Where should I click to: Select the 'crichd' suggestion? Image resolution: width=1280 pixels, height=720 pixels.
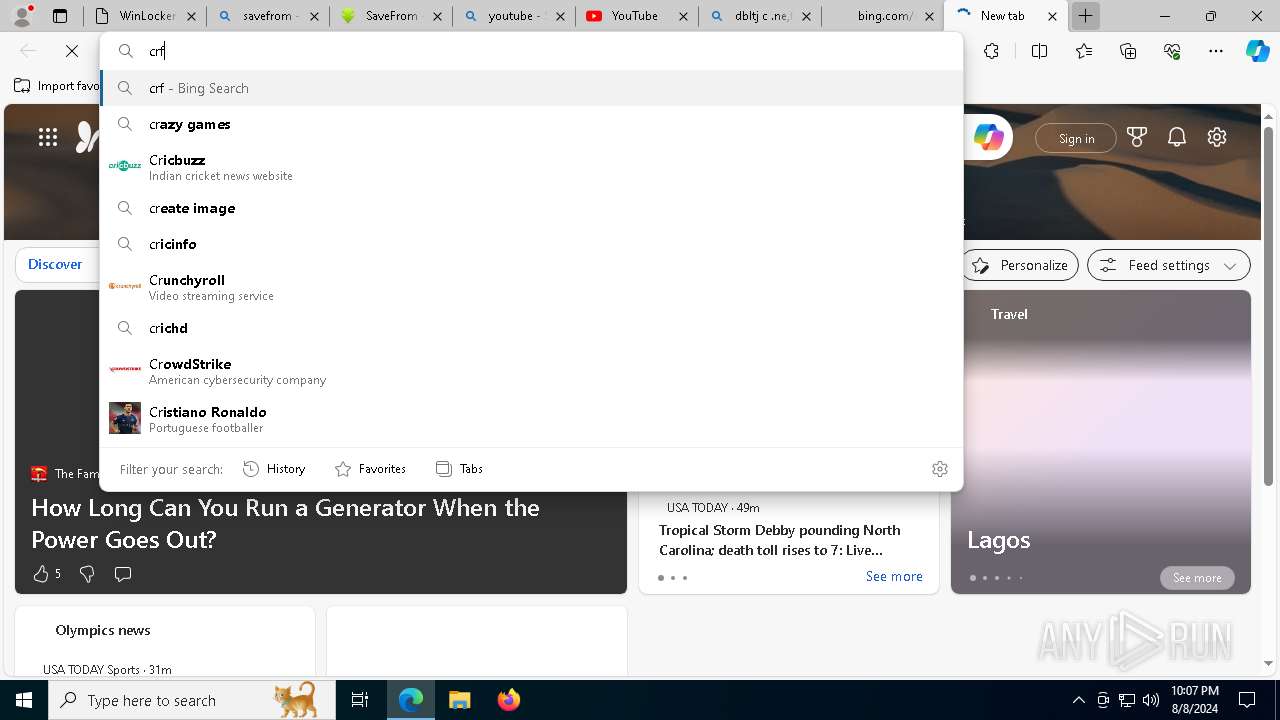point(532,328)
